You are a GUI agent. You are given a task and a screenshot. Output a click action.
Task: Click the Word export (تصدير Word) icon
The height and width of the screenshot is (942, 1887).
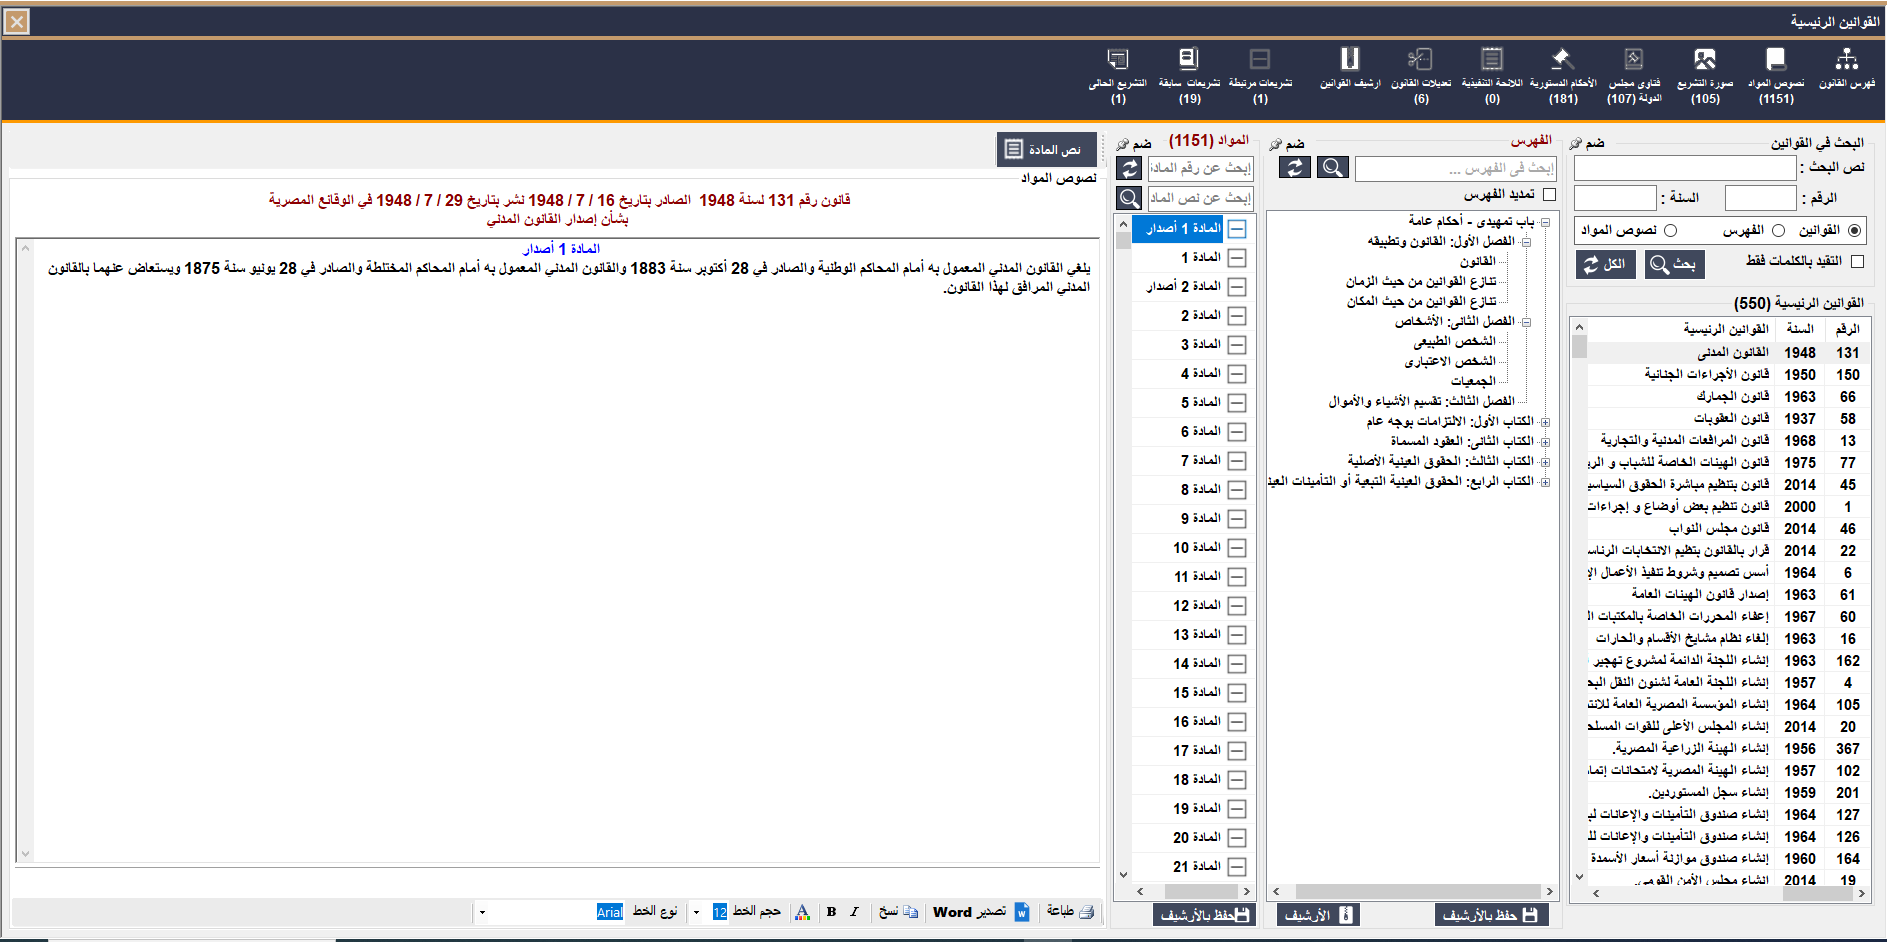tap(1022, 912)
